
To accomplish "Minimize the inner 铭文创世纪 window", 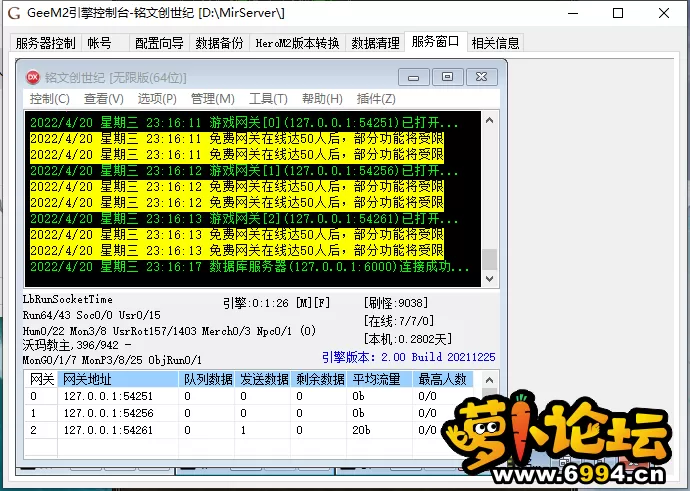I will coord(413,77).
